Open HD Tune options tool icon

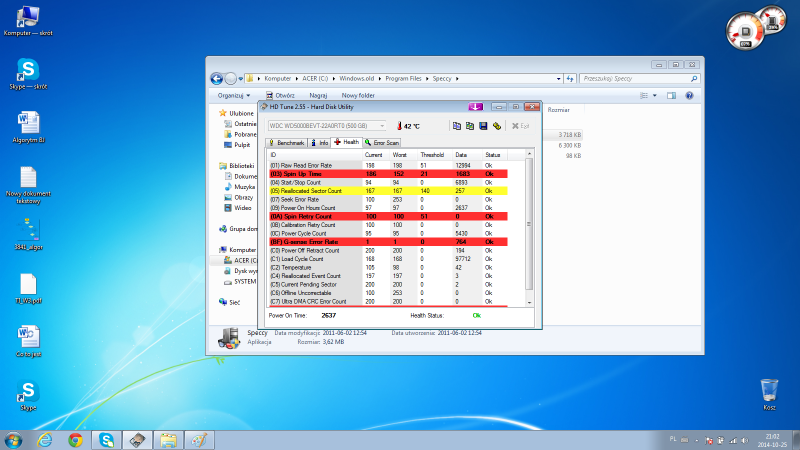point(497,126)
